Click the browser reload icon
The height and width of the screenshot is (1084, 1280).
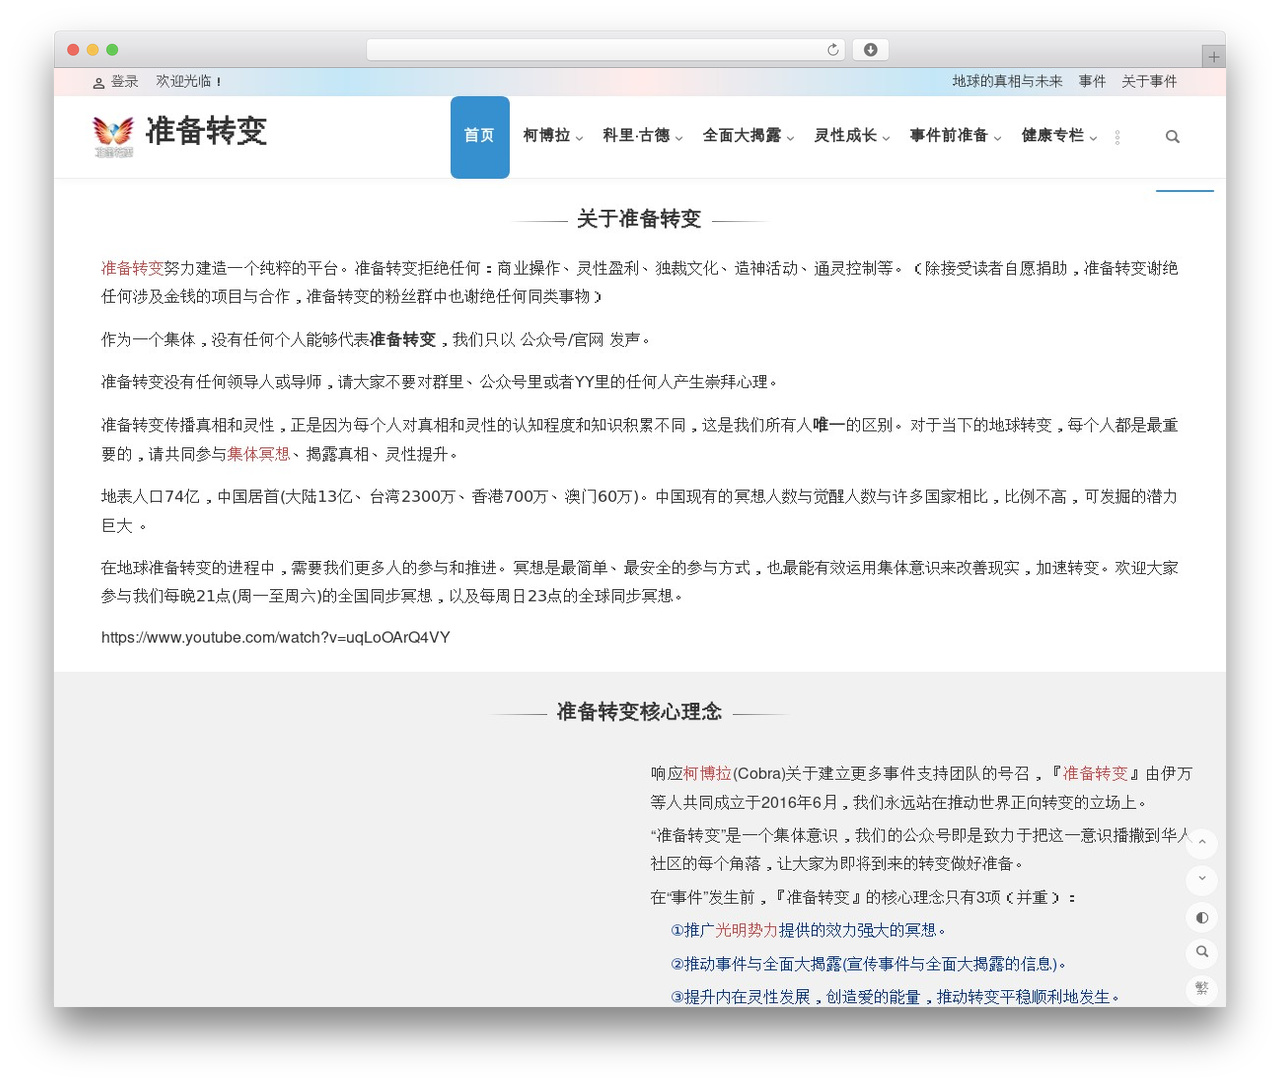tap(833, 50)
